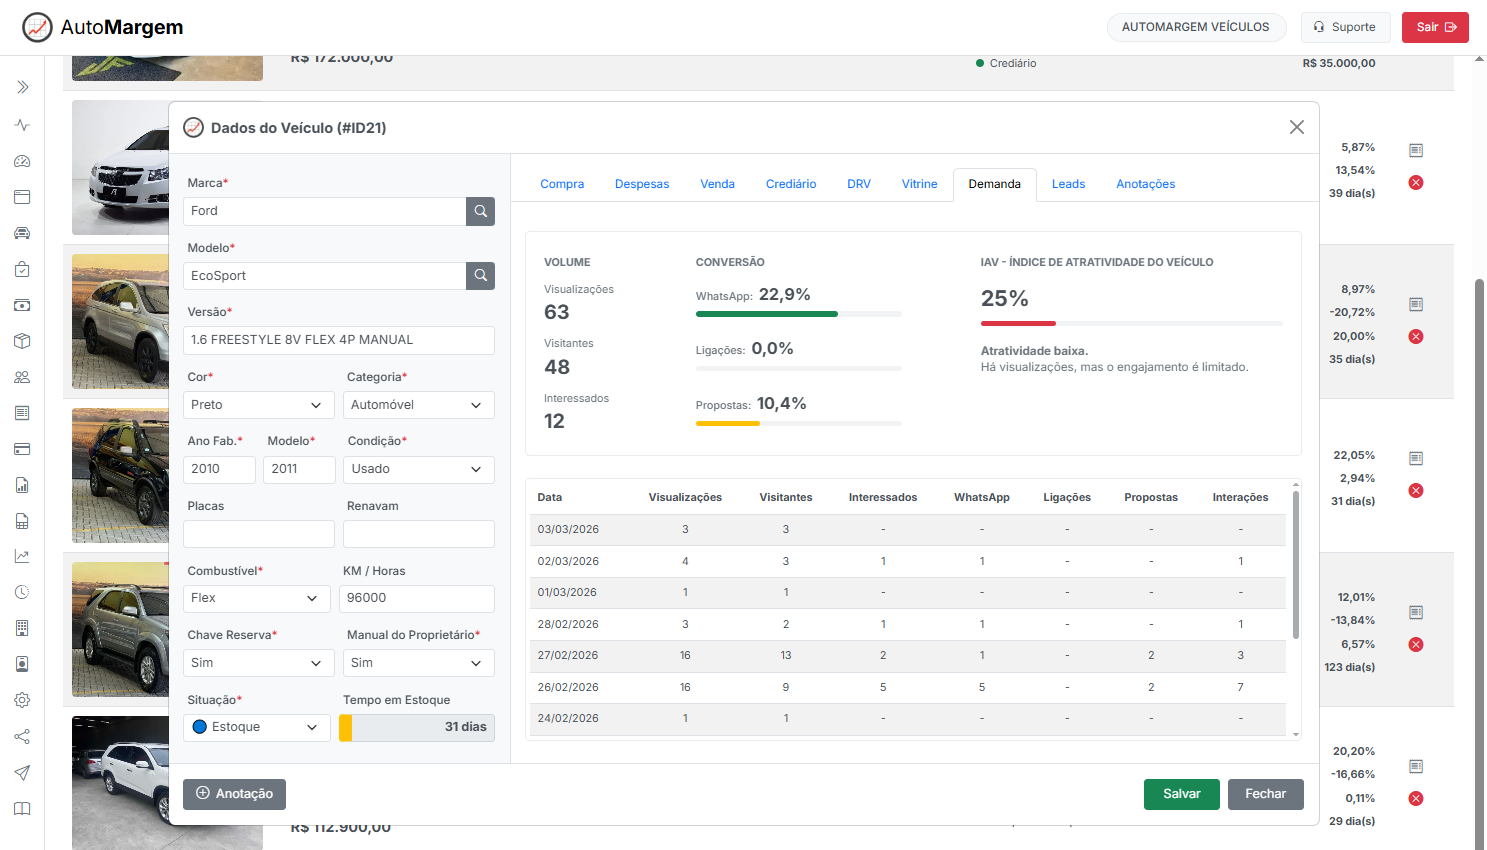Close the Dados do Veículo dialog

(1296, 127)
